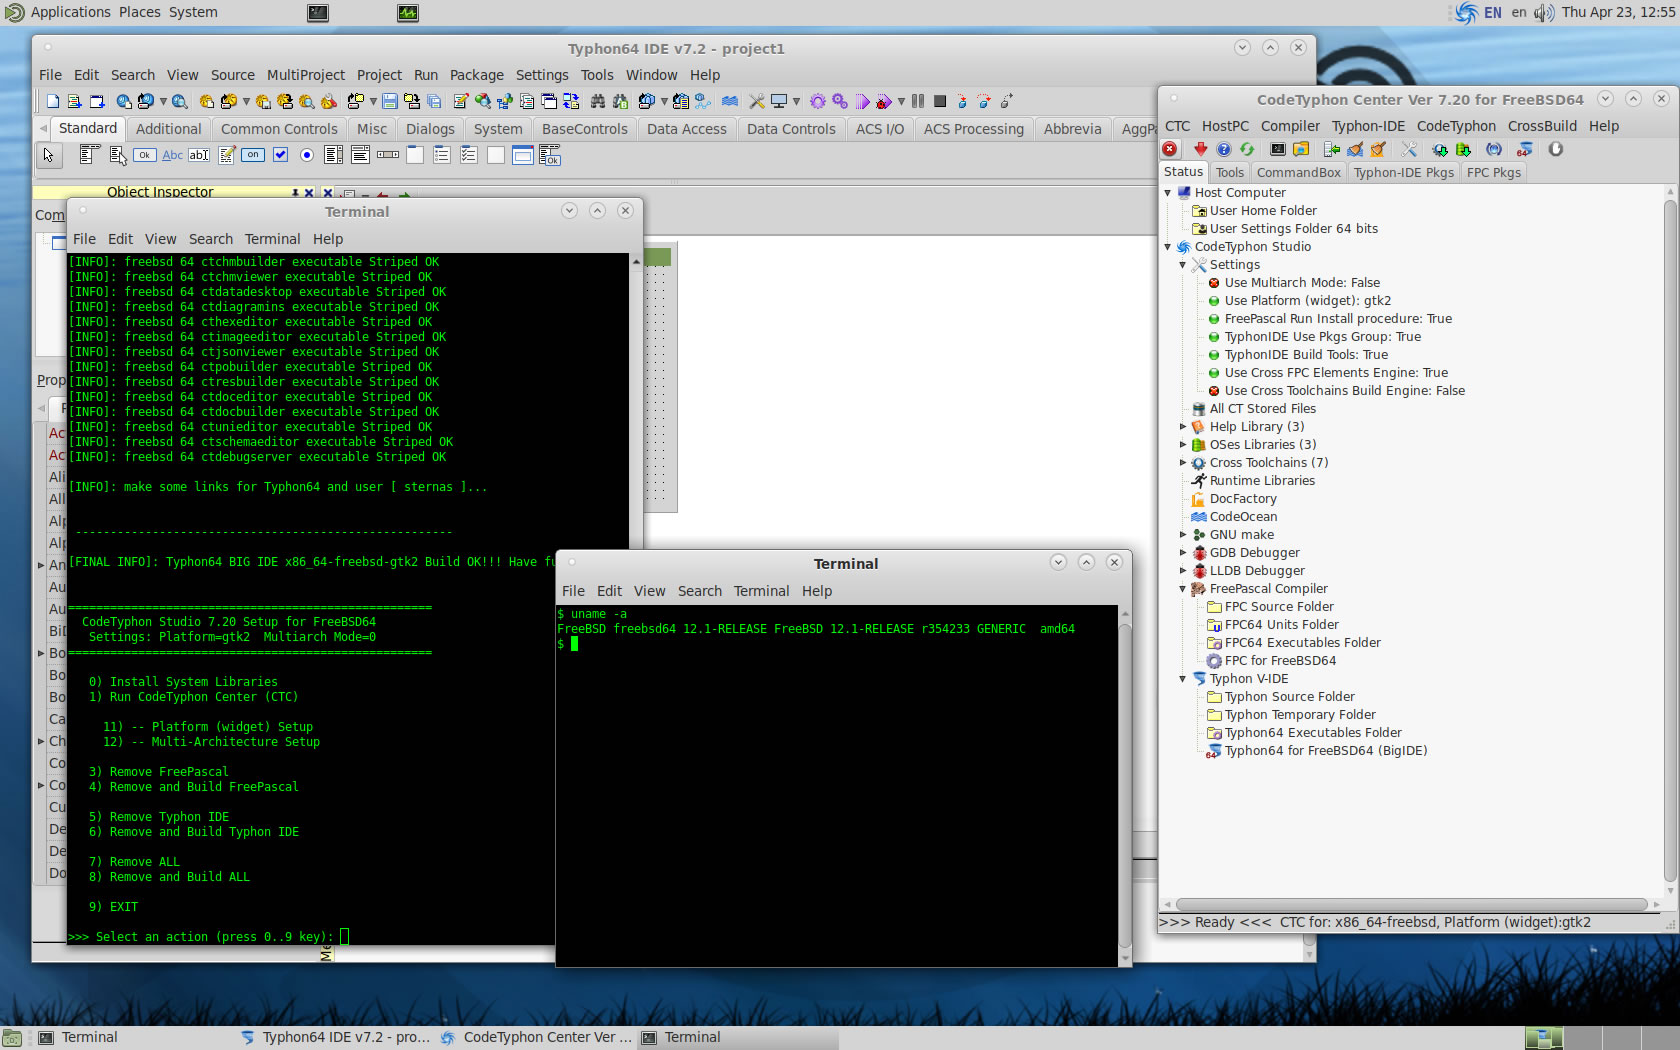Close the Object Inspector panel with its X
1680x1050 pixels.
[309, 192]
